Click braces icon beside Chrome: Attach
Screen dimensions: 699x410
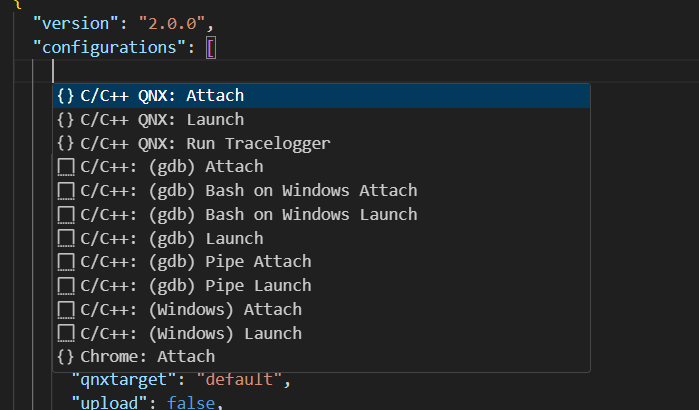coord(66,357)
